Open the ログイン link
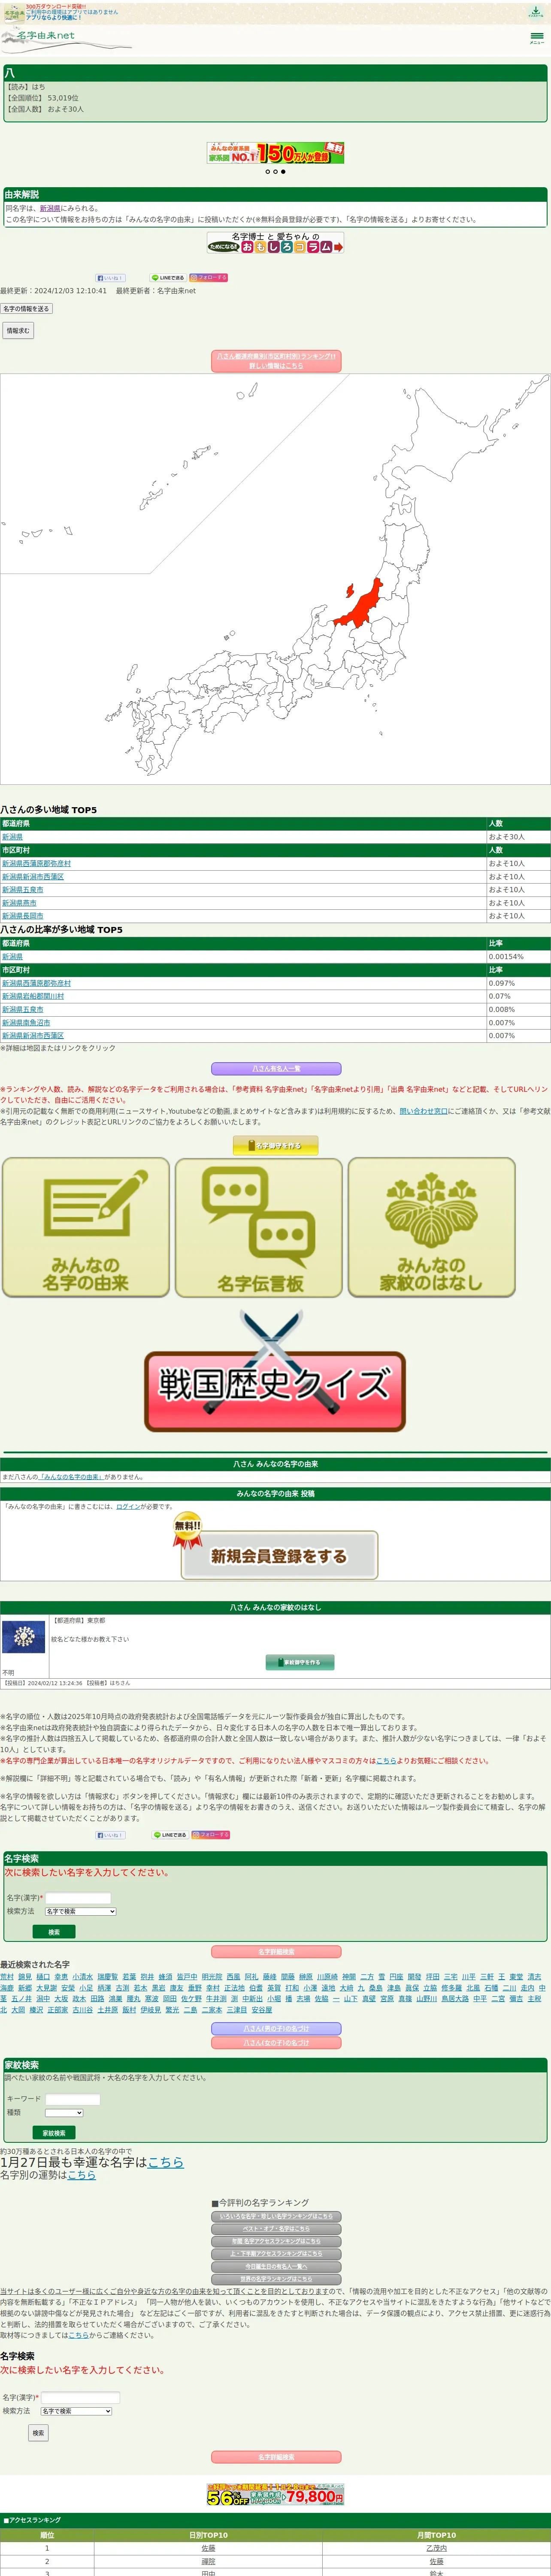 click(128, 1507)
